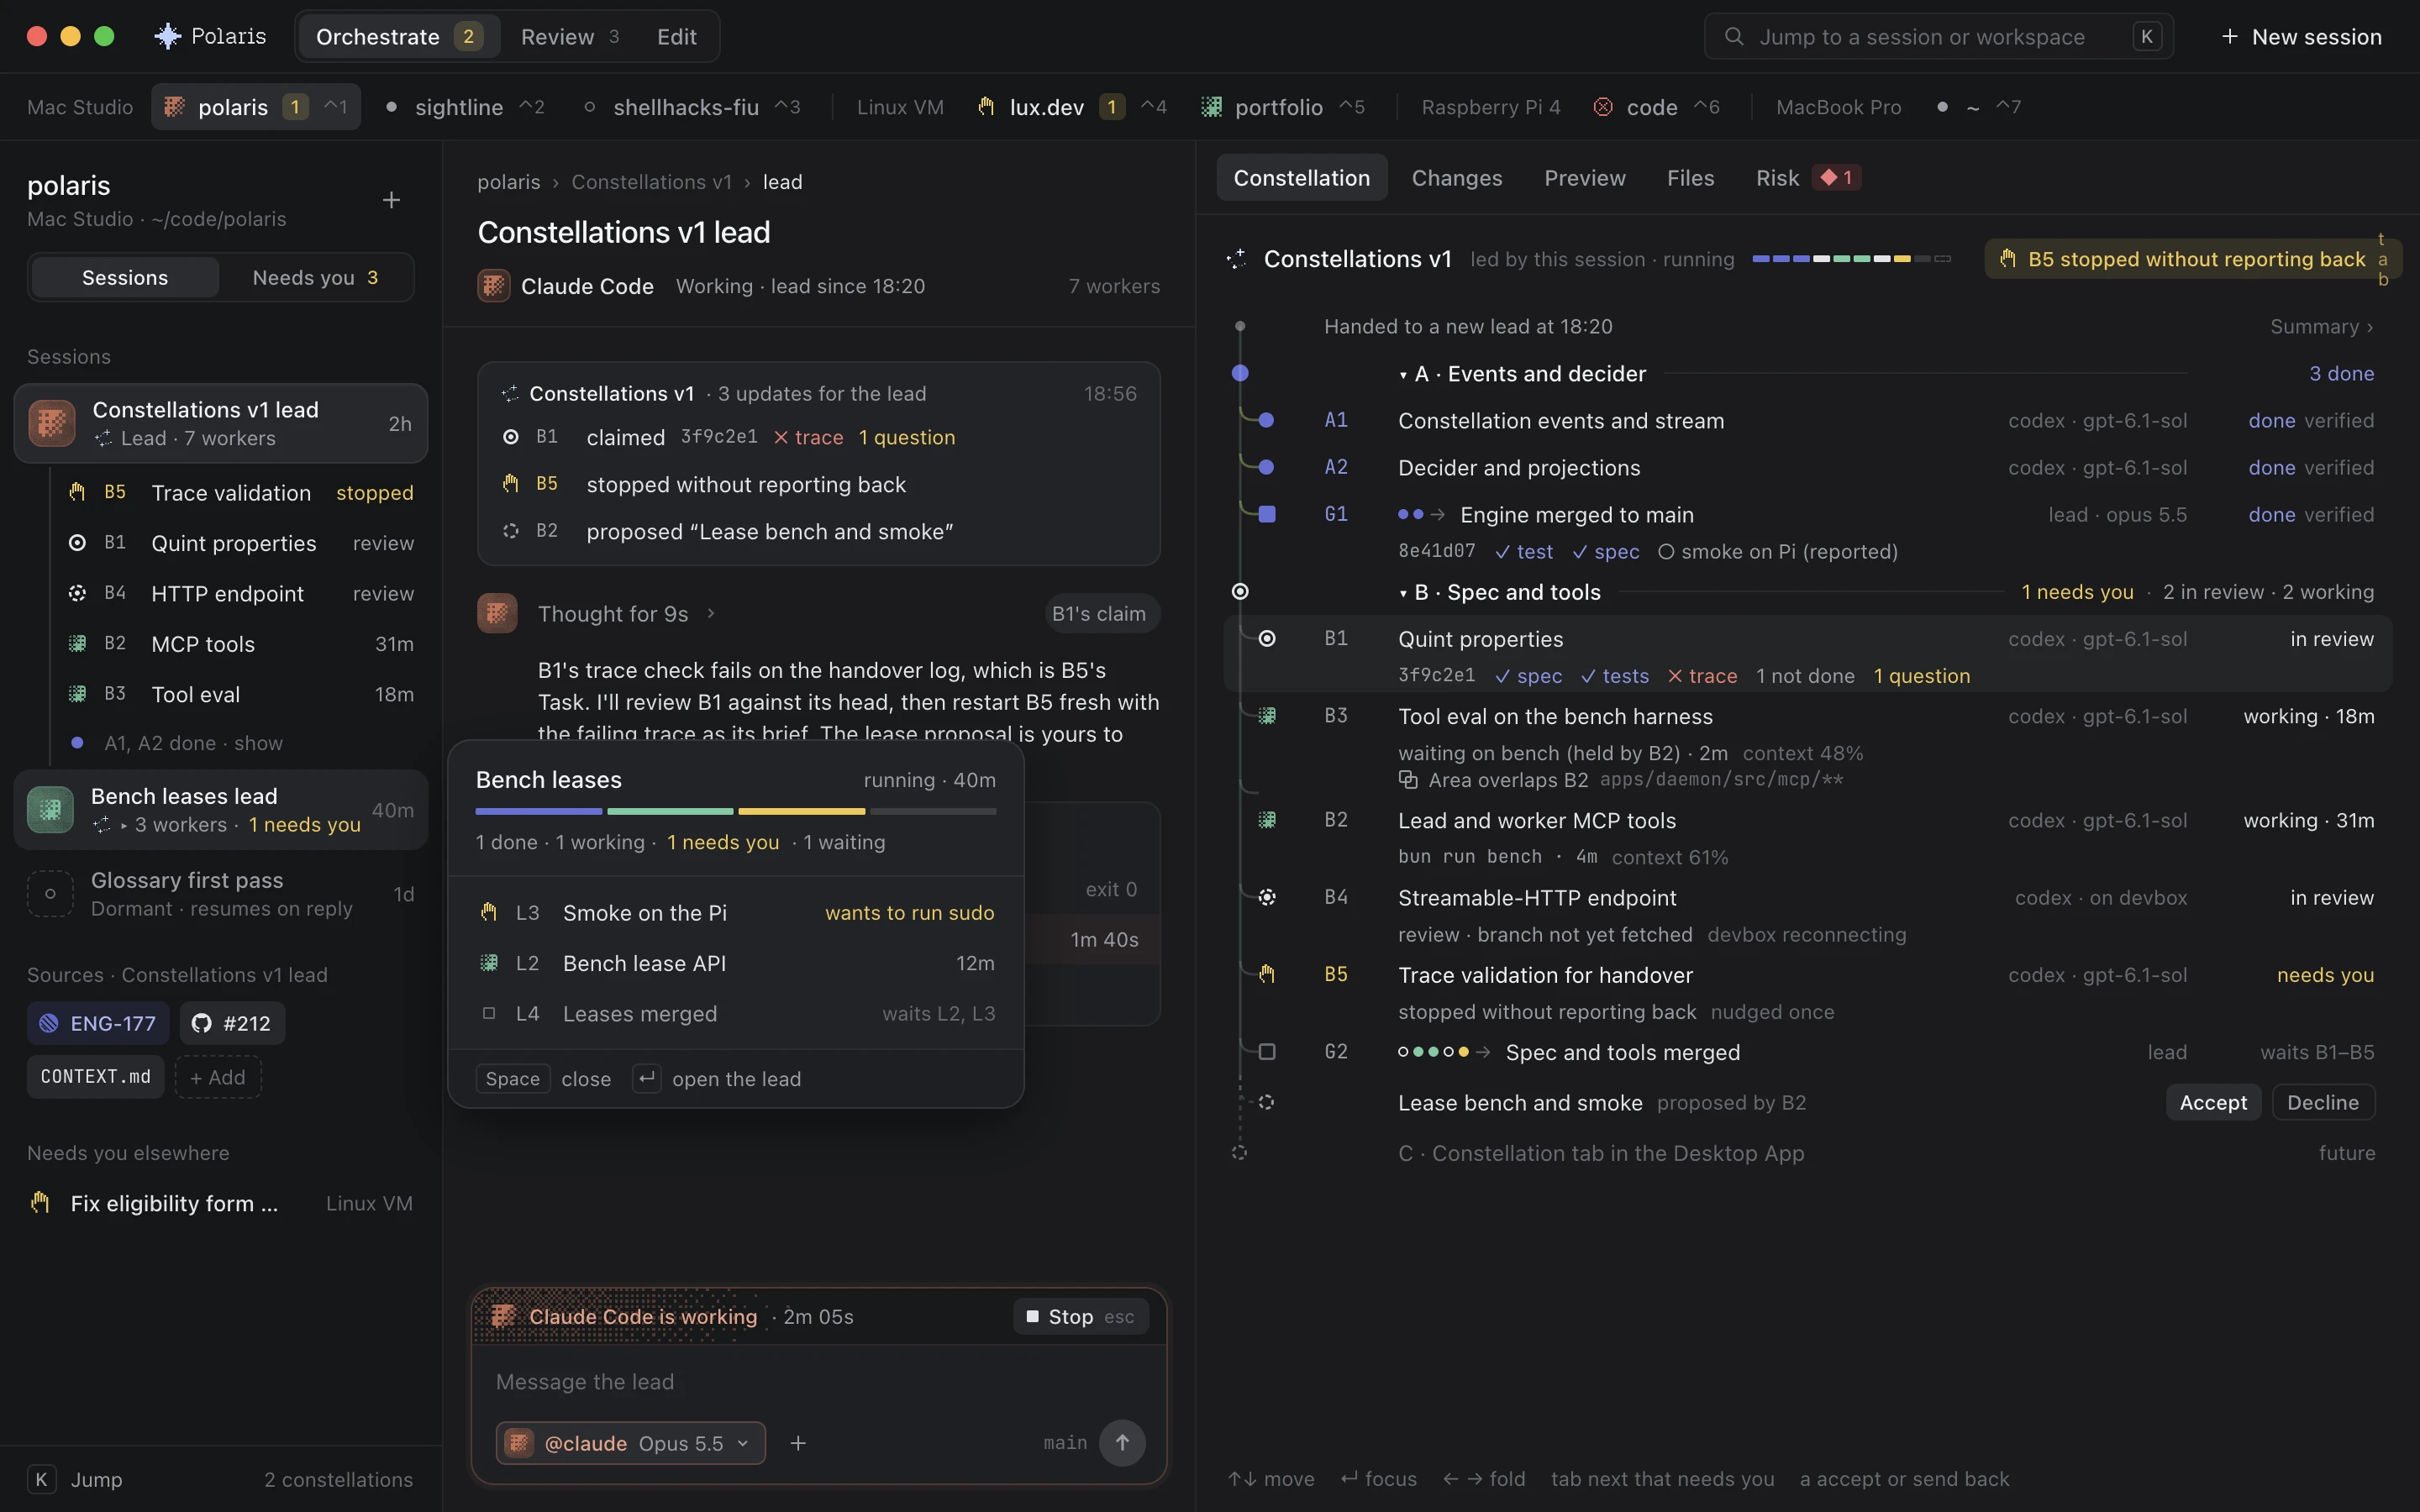Open the Changes tab
The height and width of the screenshot is (1512, 2420).
1456,177
